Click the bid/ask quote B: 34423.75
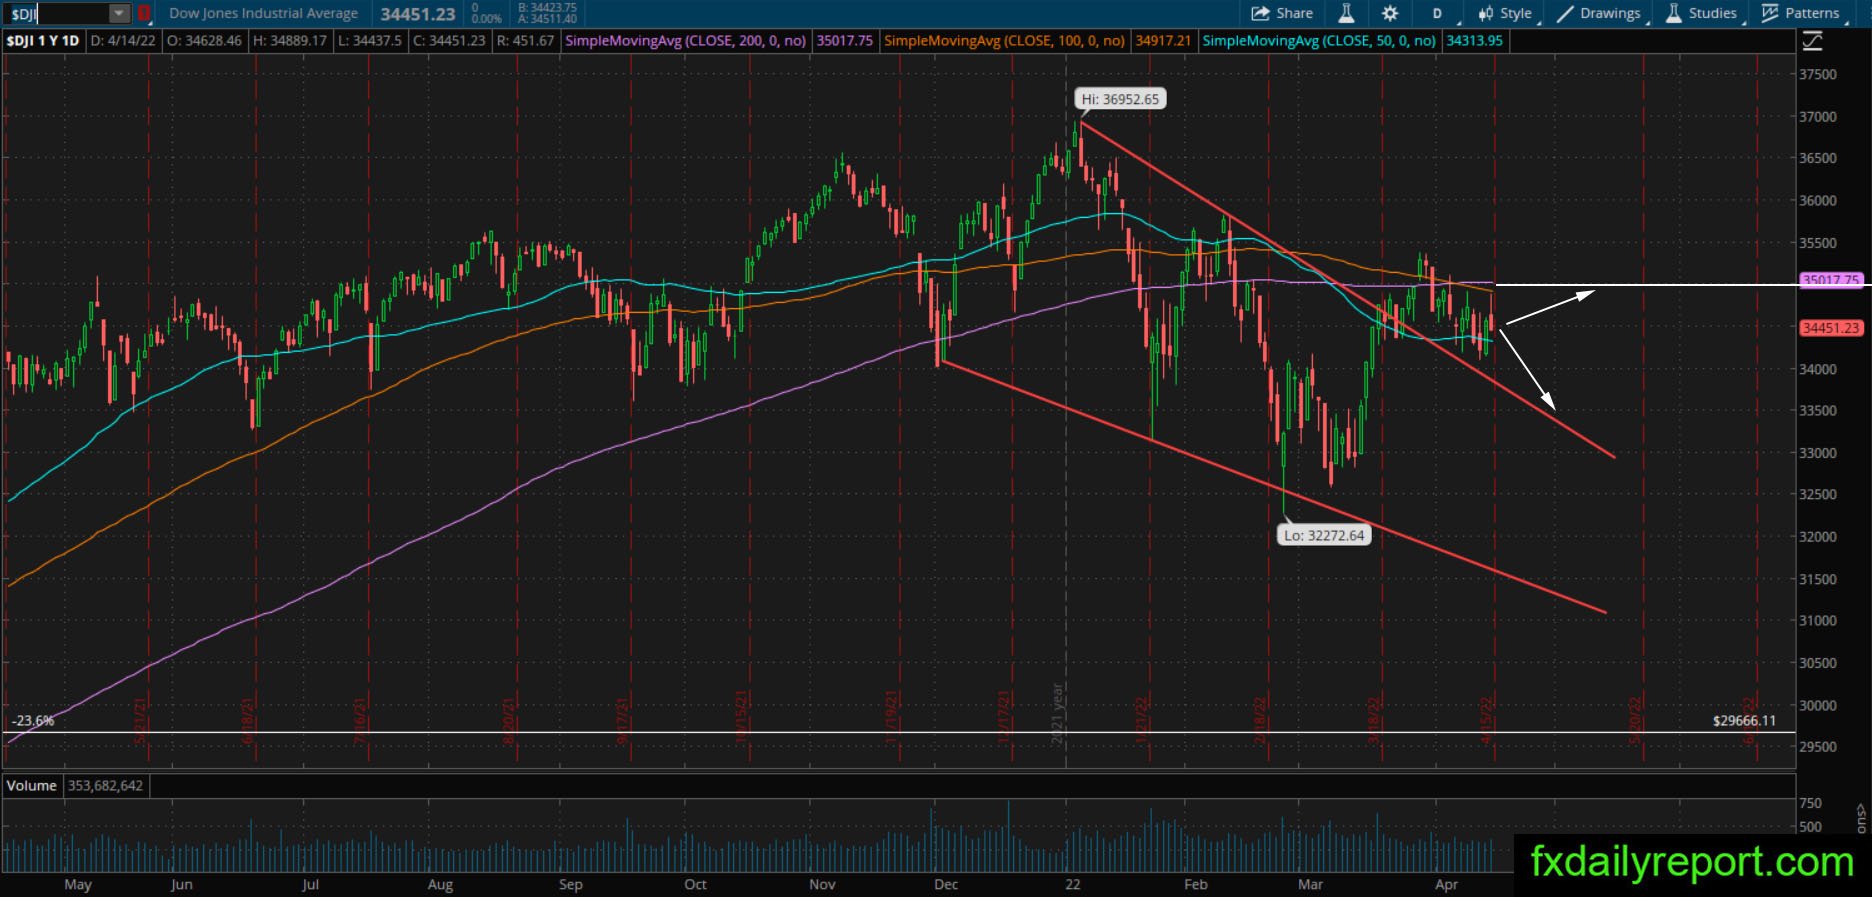 point(547,8)
